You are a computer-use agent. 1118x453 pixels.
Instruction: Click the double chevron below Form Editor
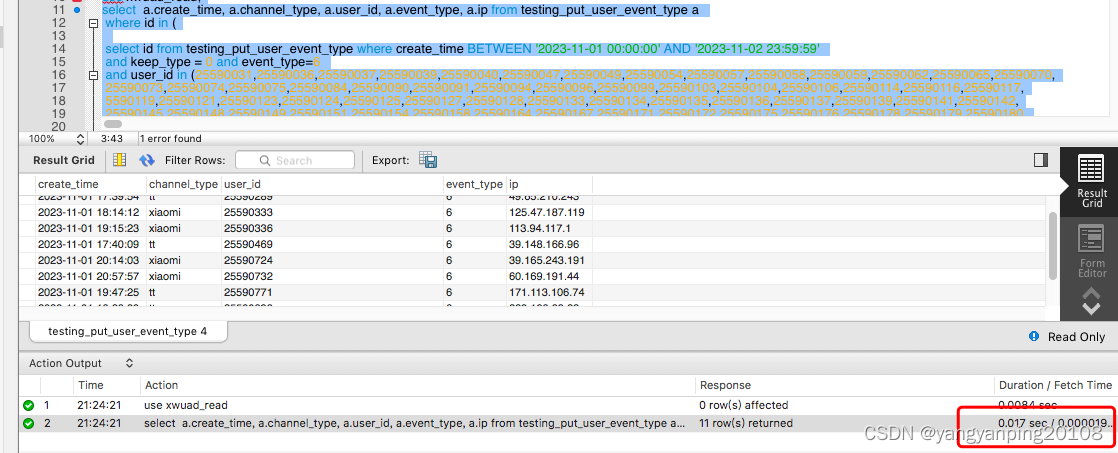click(1092, 301)
